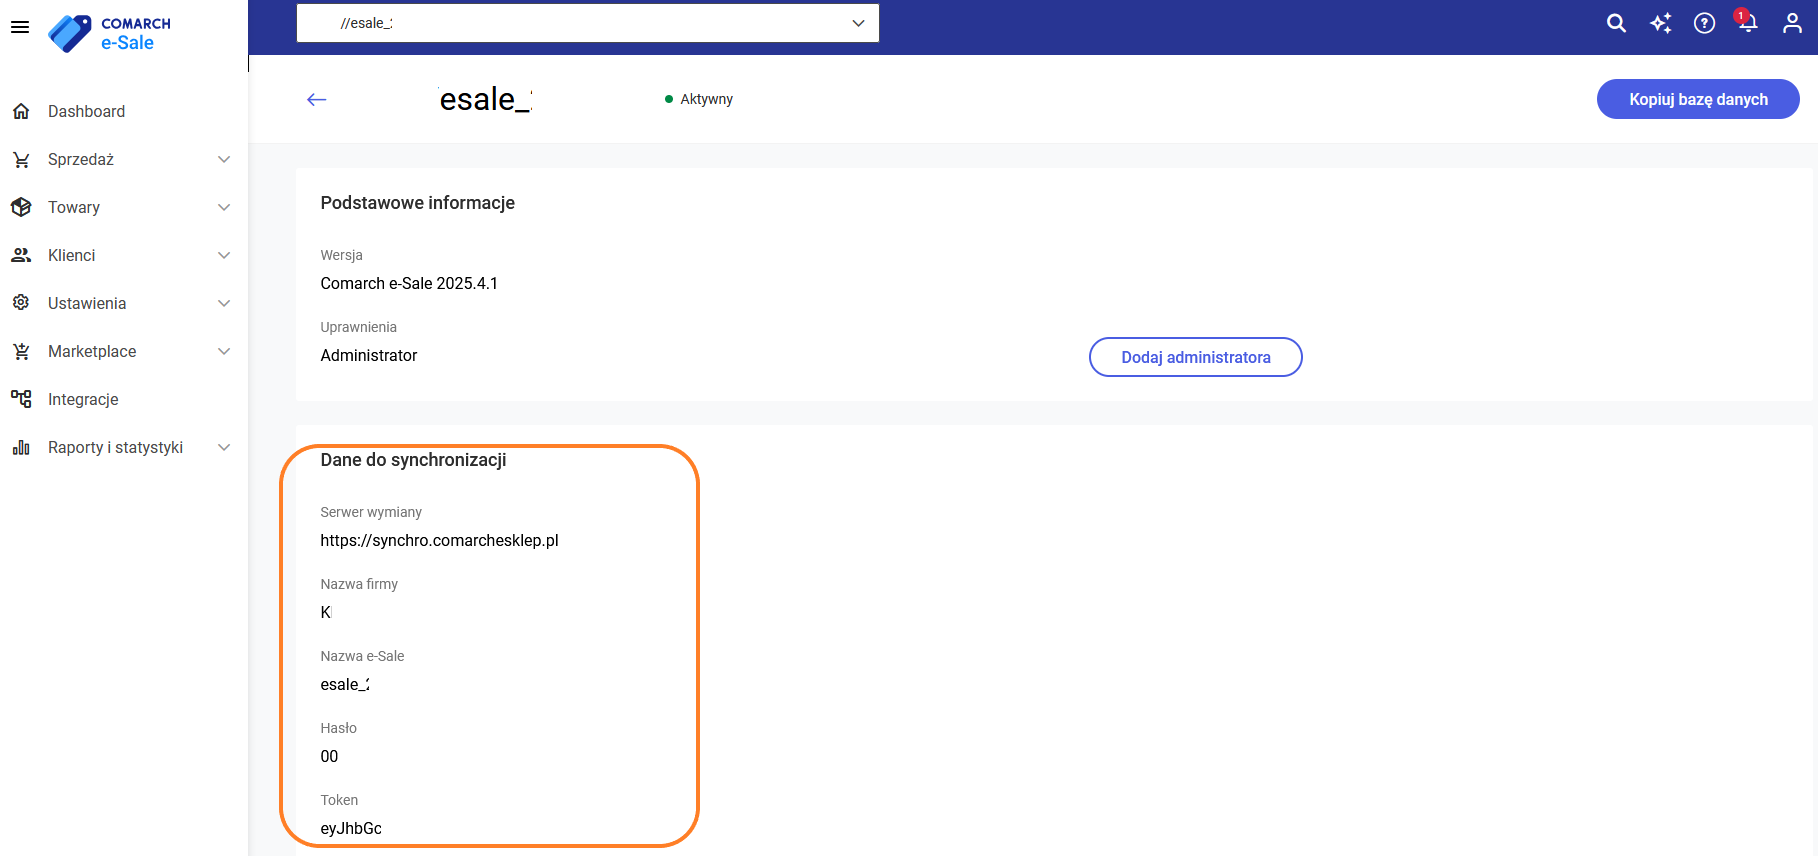The image size is (1818, 856).
Task: Expand the Ustawienia menu chevron
Action: pyautogui.click(x=224, y=303)
